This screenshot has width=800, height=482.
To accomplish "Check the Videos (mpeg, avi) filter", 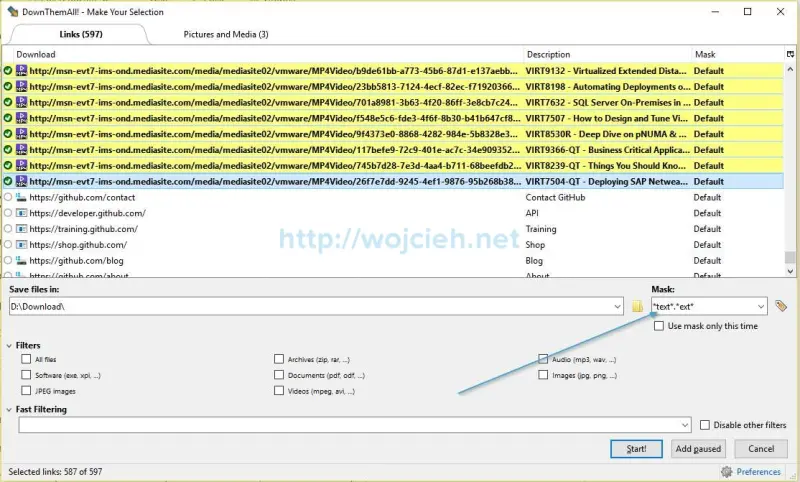I will point(279,391).
